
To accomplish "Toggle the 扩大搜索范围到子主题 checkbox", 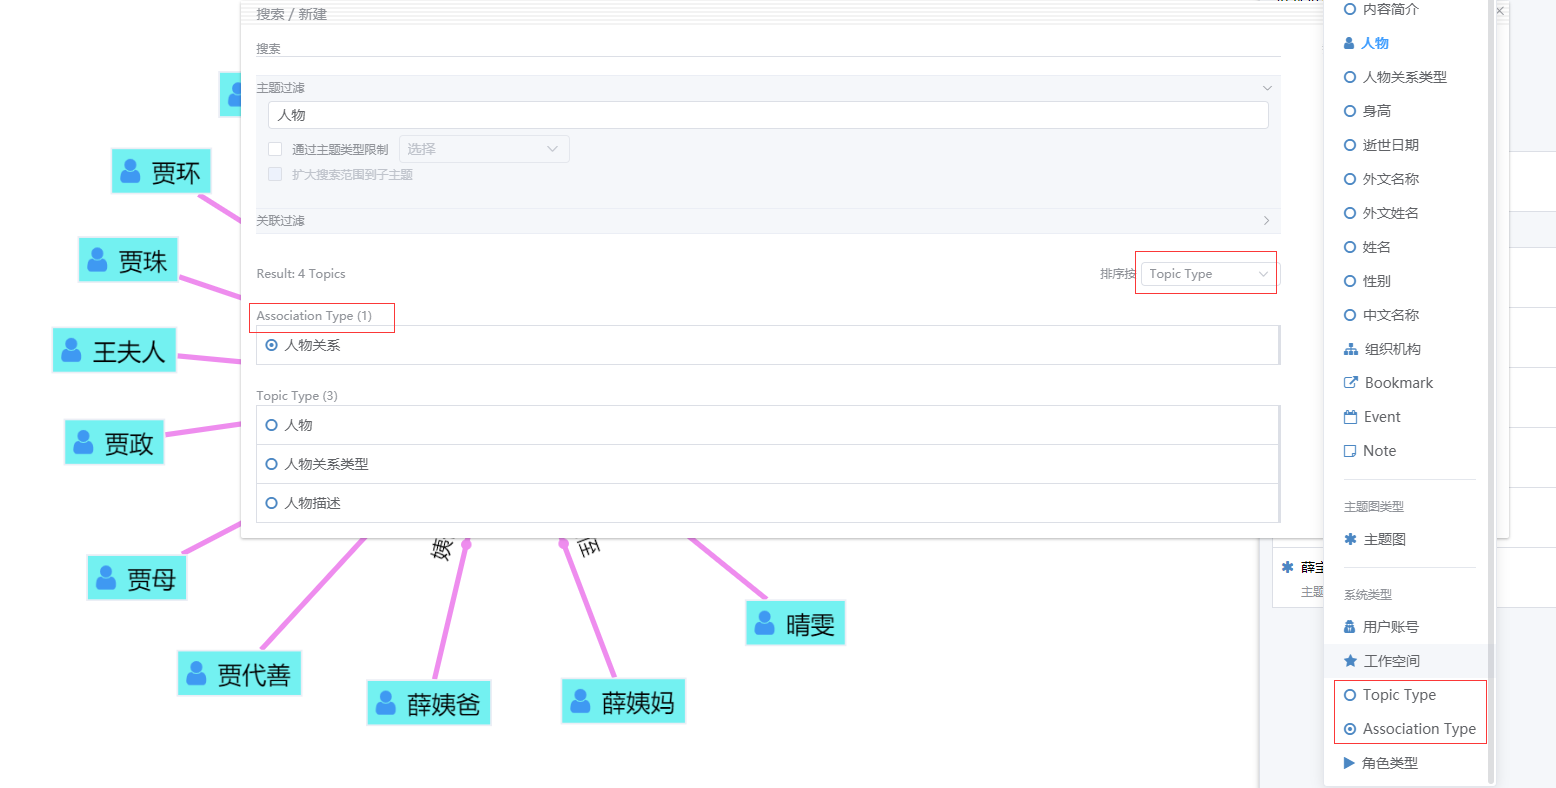I will point(275,174).
